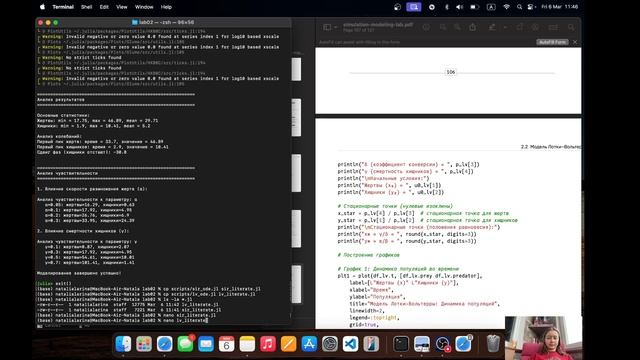Show the PDF inspector info icon

426,27
